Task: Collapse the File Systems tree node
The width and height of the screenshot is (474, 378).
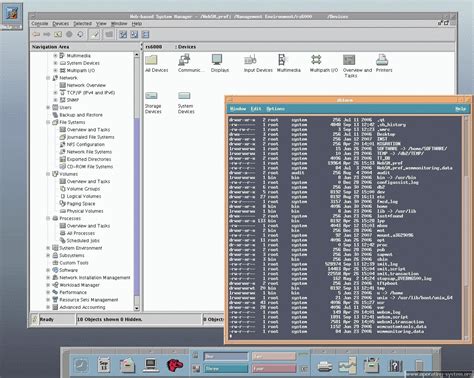Action: click(48, 122)
